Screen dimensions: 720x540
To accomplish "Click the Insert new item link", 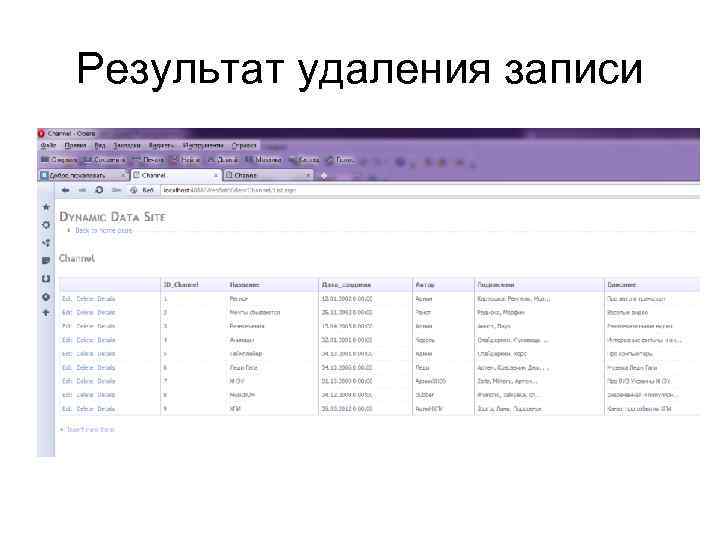I will pyautogui.click(x=90, y=430).
